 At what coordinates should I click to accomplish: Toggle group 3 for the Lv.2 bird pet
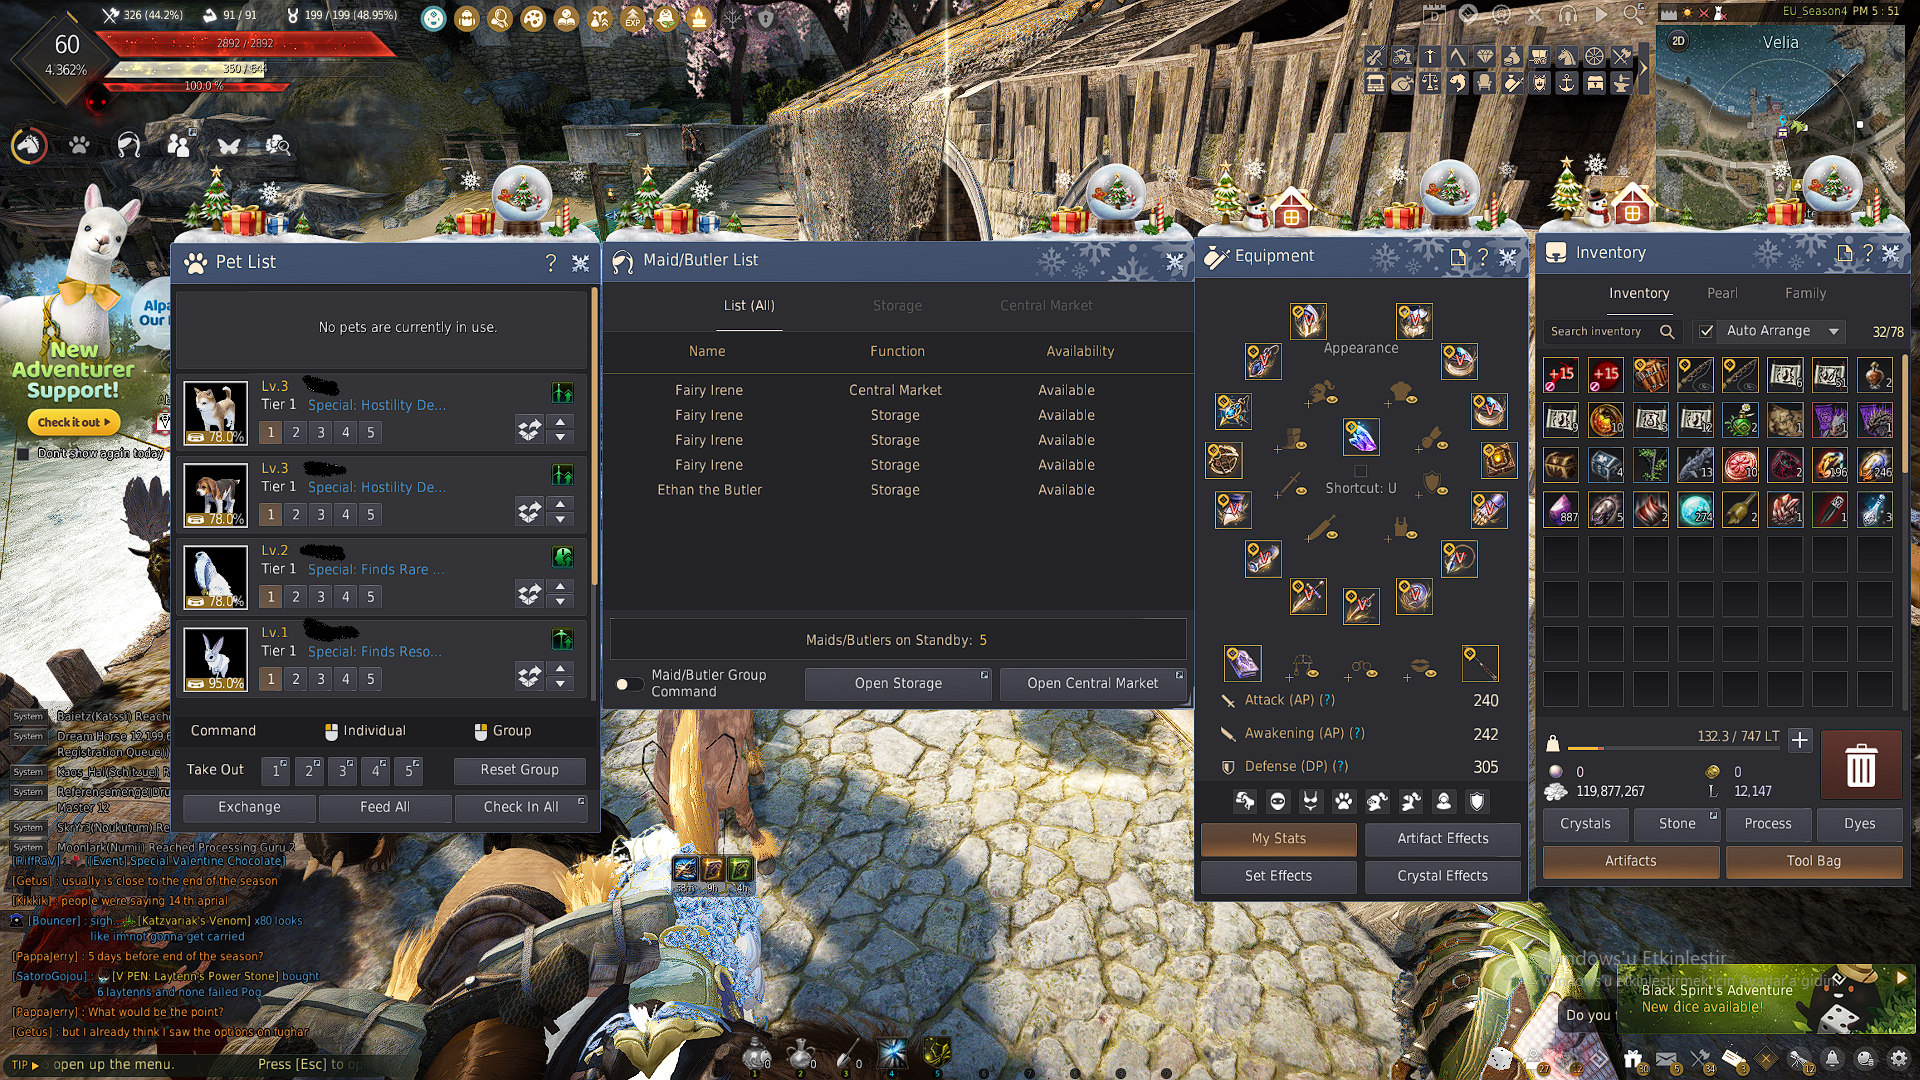tap(321, 597)
